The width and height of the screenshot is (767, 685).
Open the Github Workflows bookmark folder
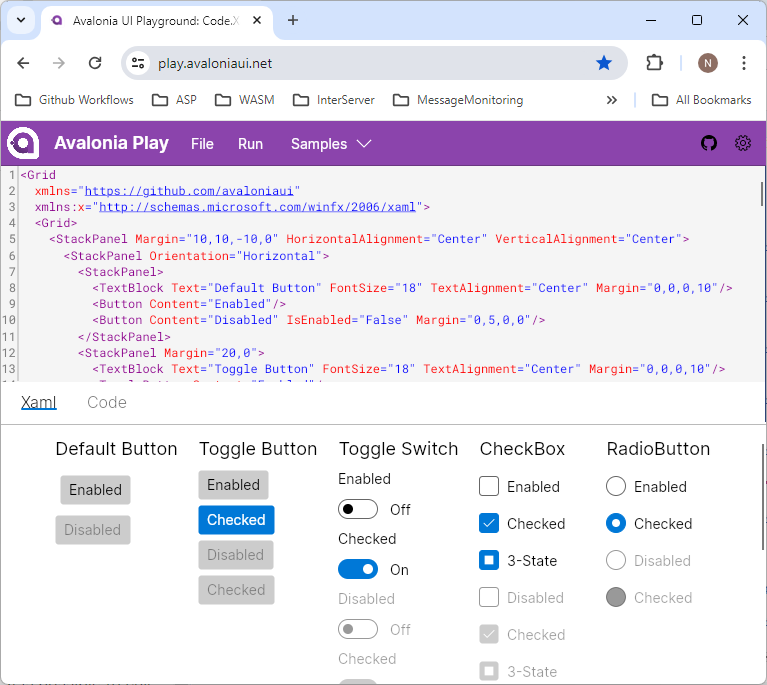(74, 100)
